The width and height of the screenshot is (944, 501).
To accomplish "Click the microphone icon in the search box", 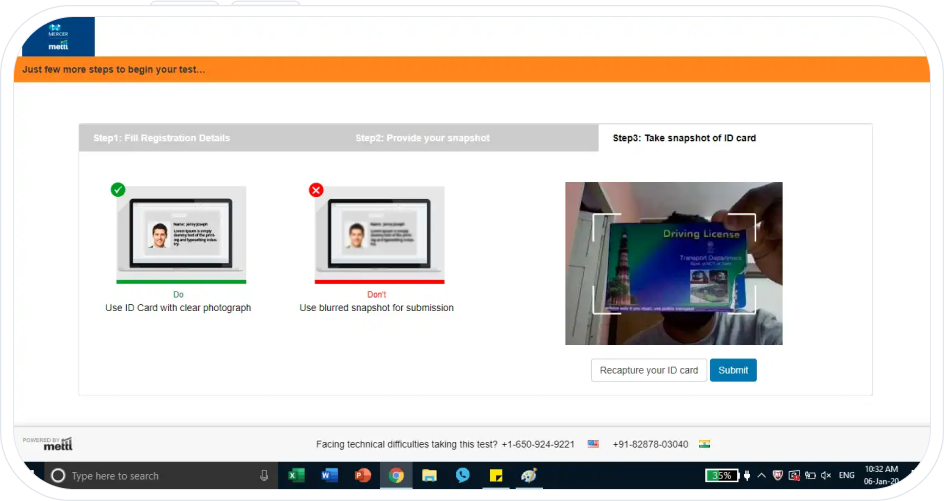I will click(264, 476).
